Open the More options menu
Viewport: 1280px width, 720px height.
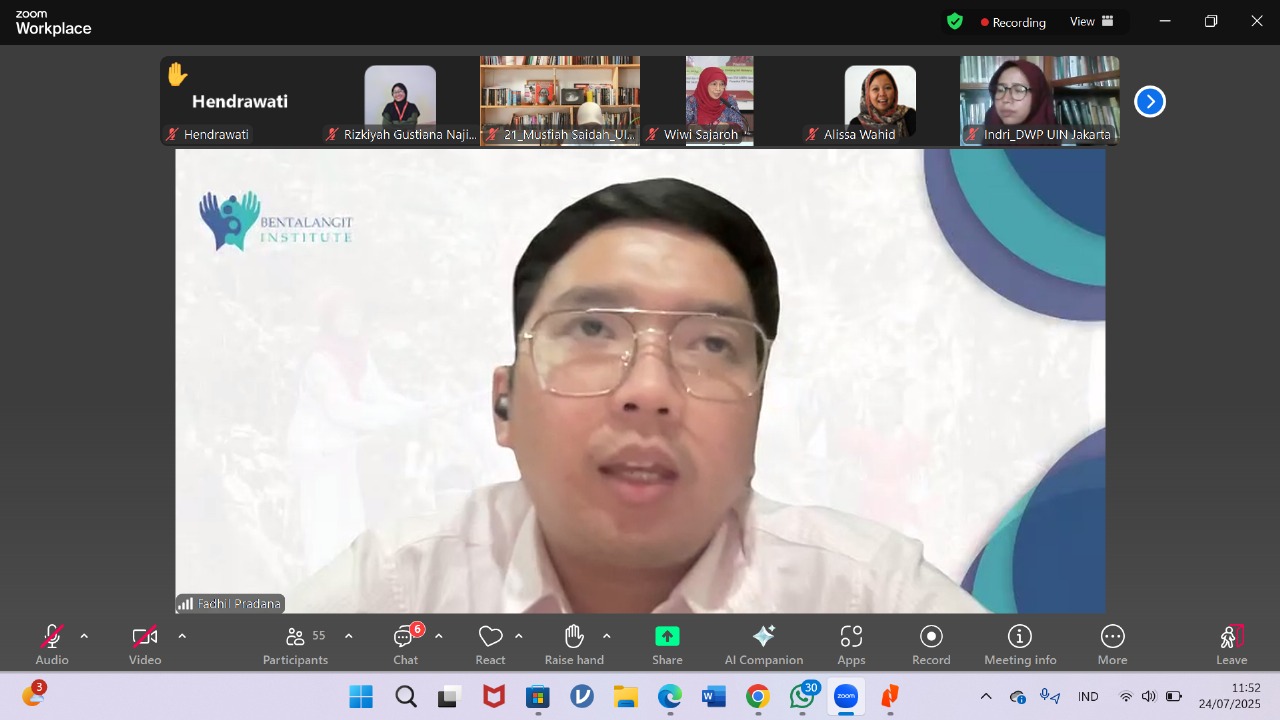[x=1112, y=645]
